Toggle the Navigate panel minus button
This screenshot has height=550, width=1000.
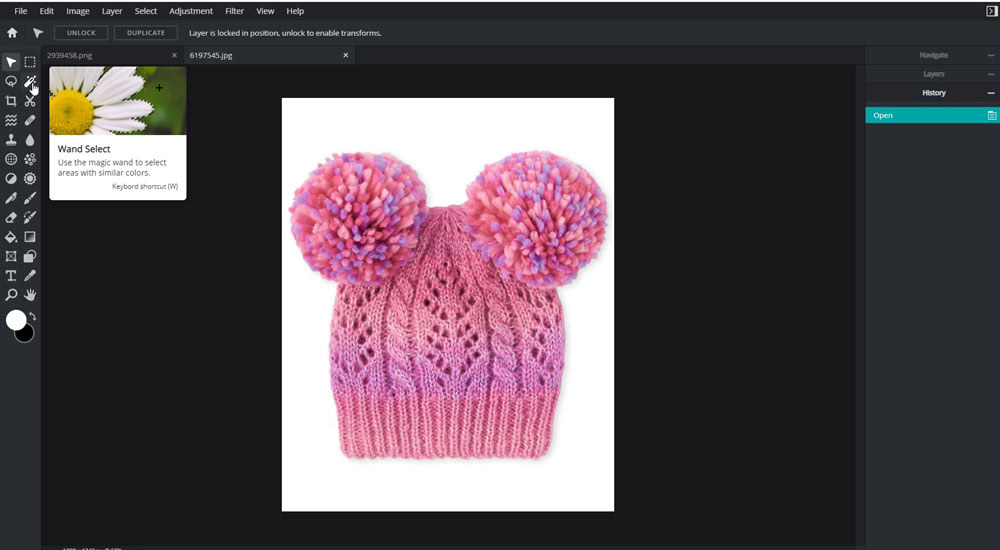990,56
